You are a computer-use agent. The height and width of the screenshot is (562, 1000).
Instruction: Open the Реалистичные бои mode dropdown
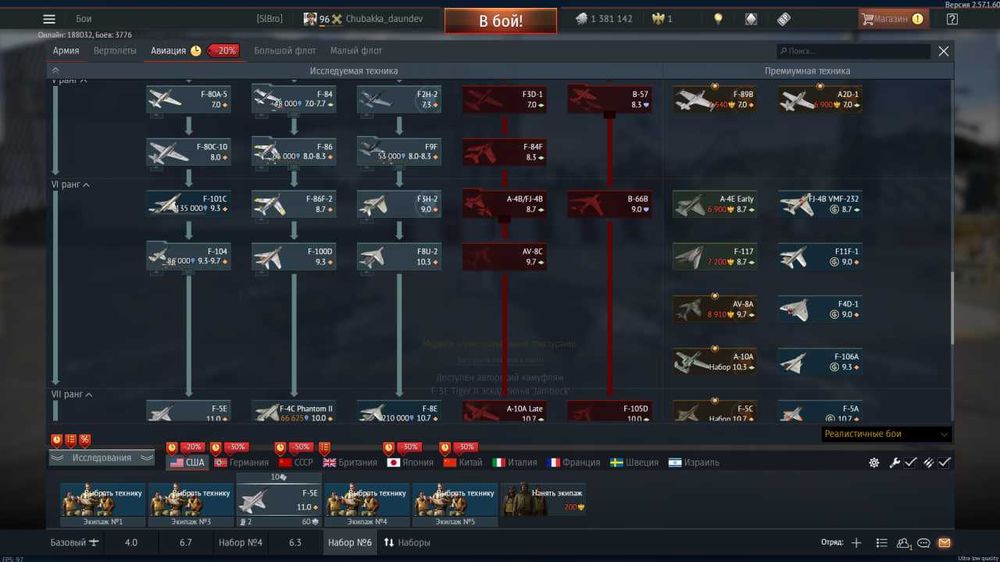point(886,434)
